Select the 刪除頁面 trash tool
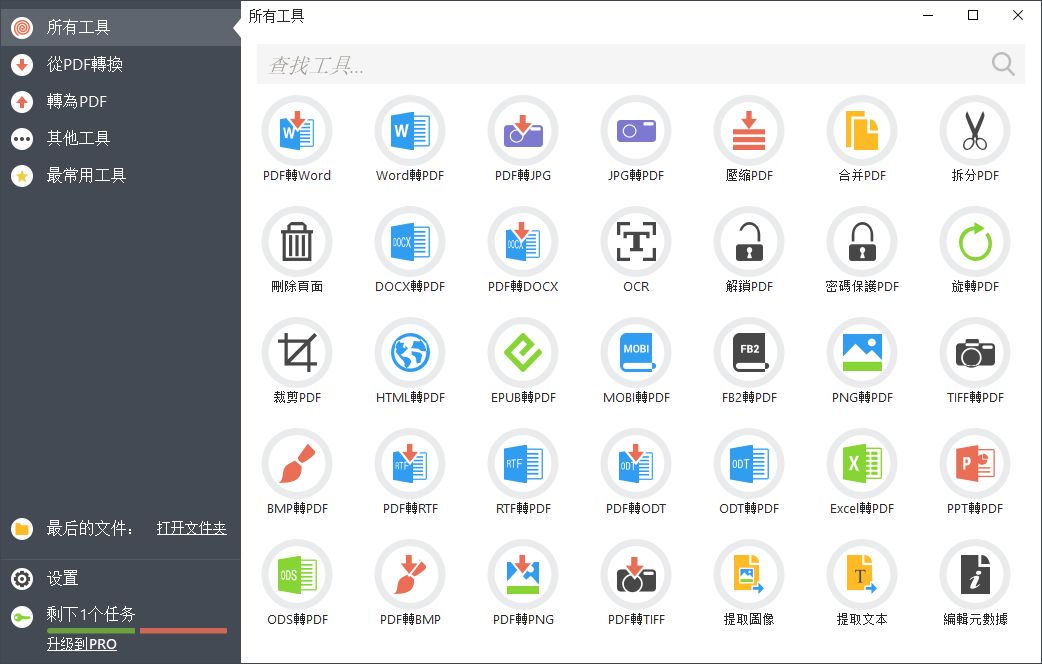Viewport: 1042px width, 664px height. coord(296,242)
